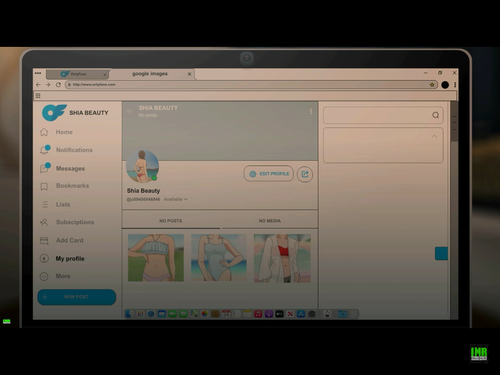Image resolution: width=500 pixels, height=375 pixels.
Task: Select the NO MEDIA tab
Action: coord(270,221)
